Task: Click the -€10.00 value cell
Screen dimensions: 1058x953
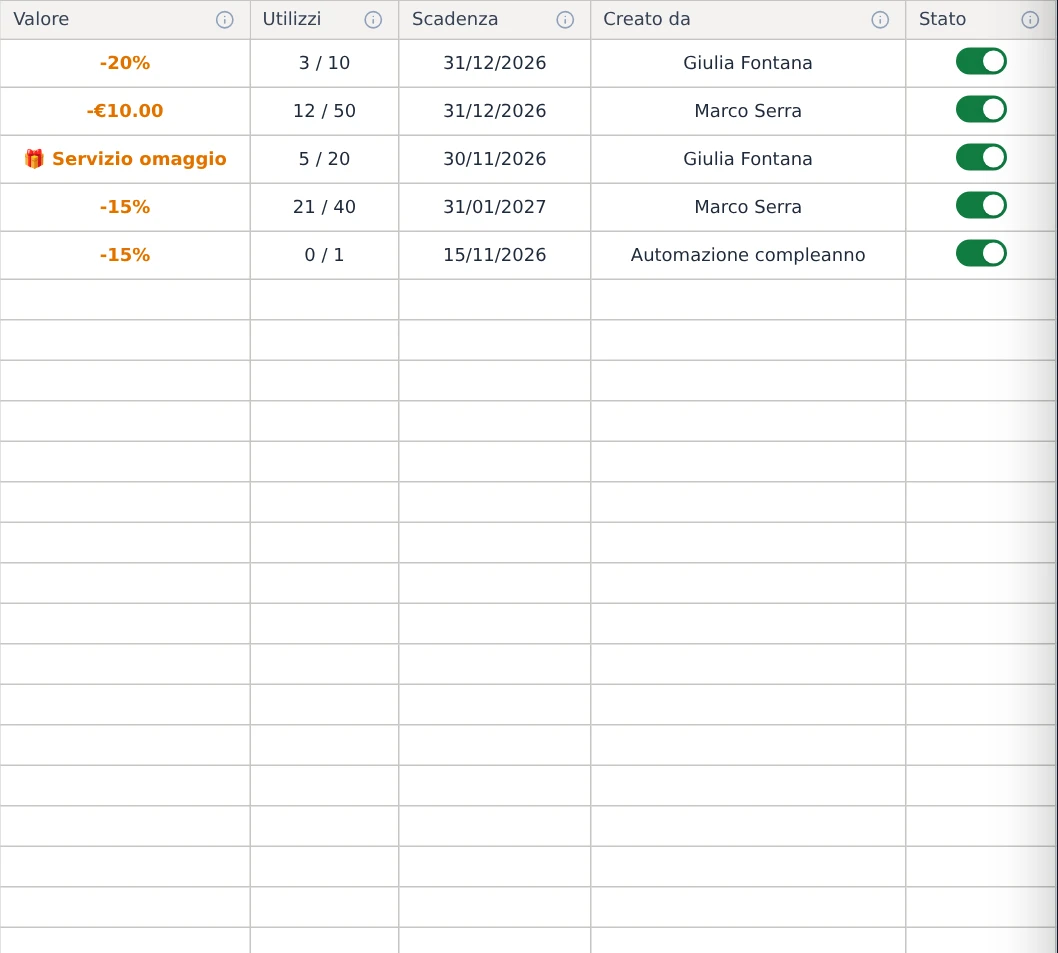Action: pos(125,111)
